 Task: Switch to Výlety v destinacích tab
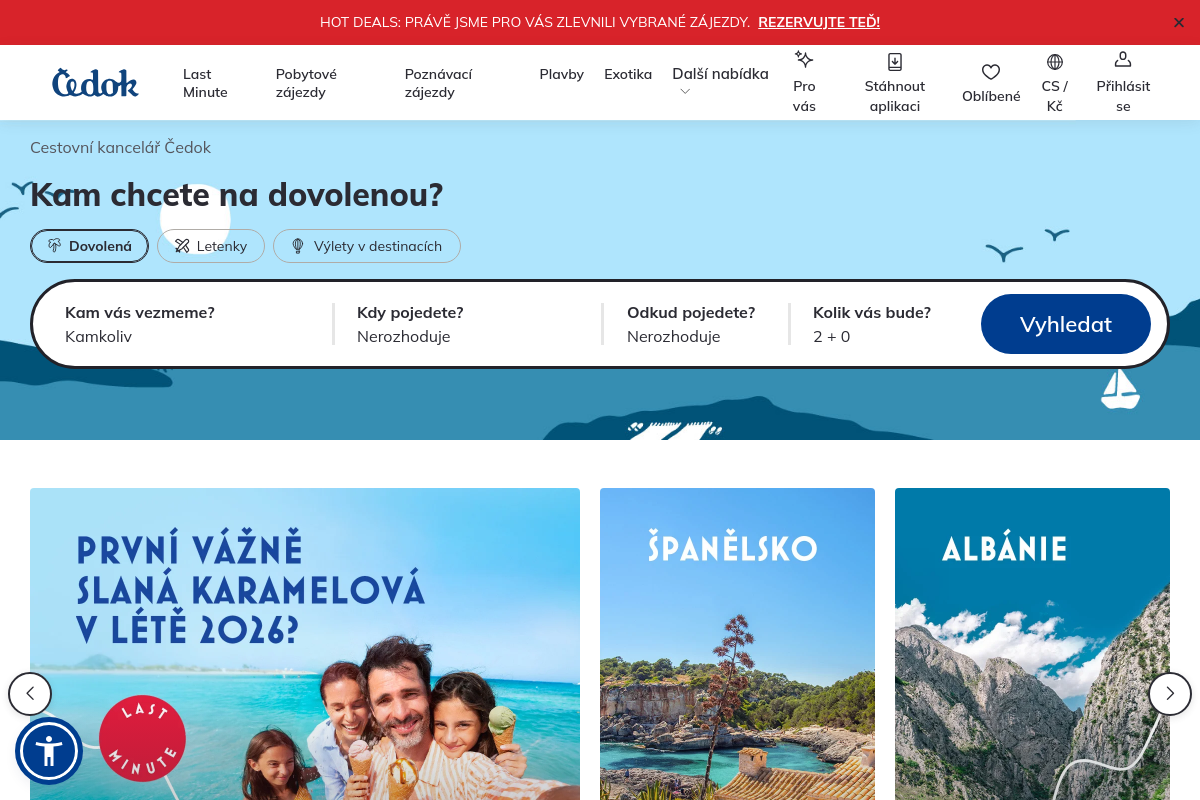pos(367,246)
